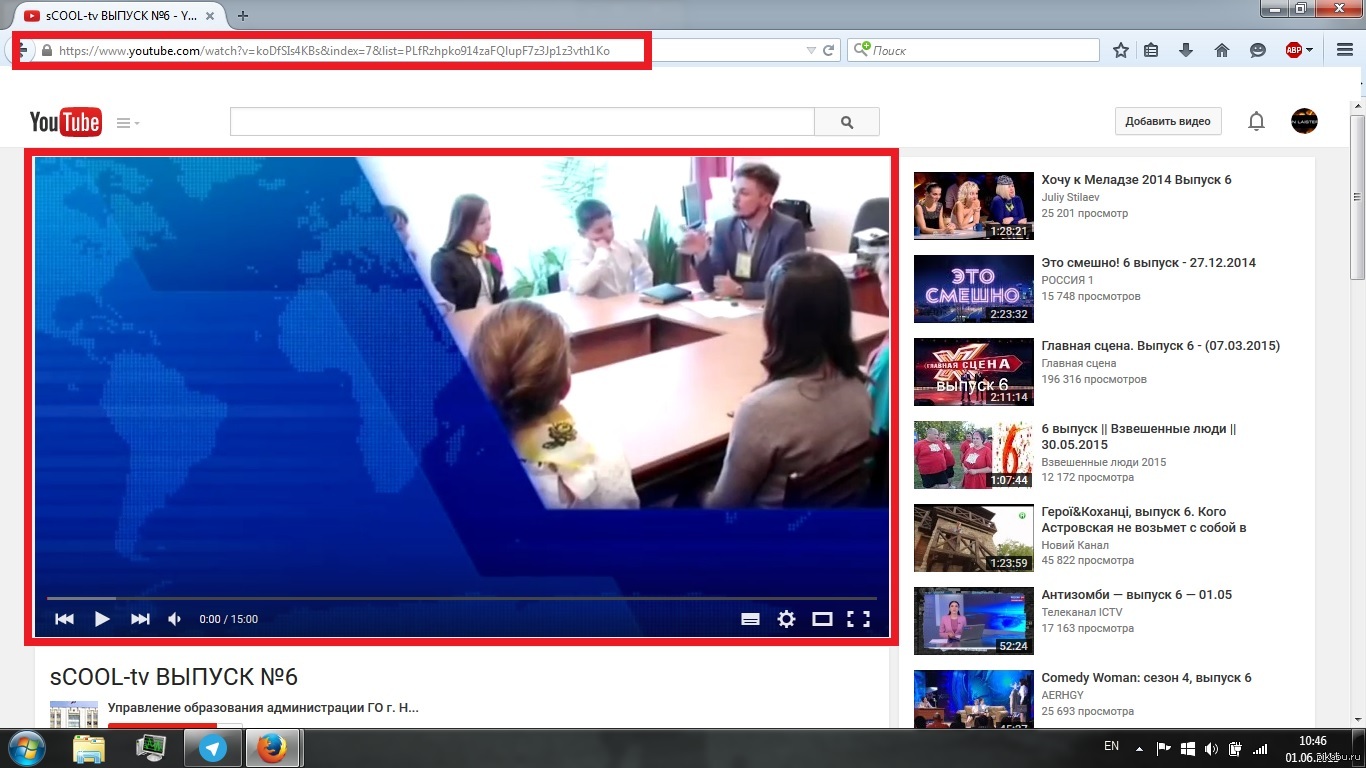
Task: Play the sCOOL-tv video
Action: pos(102,619)
